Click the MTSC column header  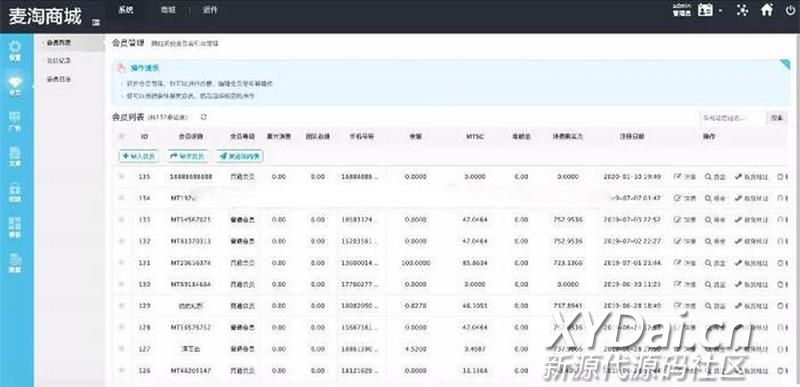(474, 137)
